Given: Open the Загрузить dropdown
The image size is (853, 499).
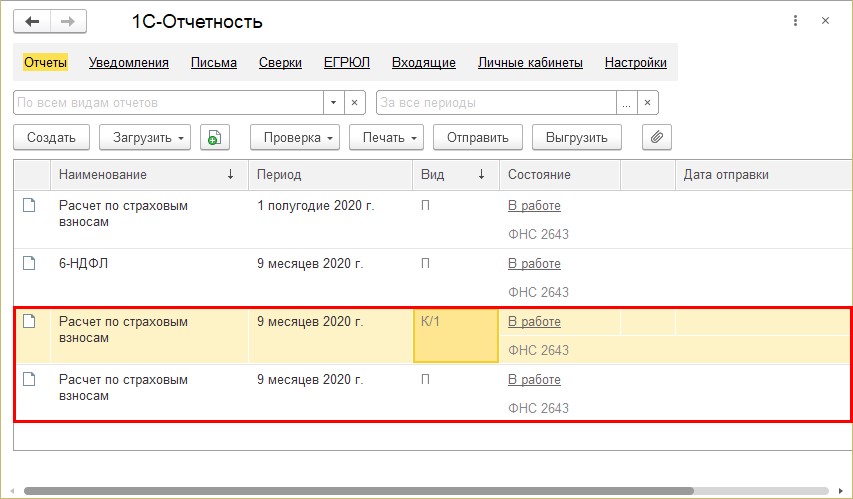Looking at the screenshot, I should pos(145,137).
